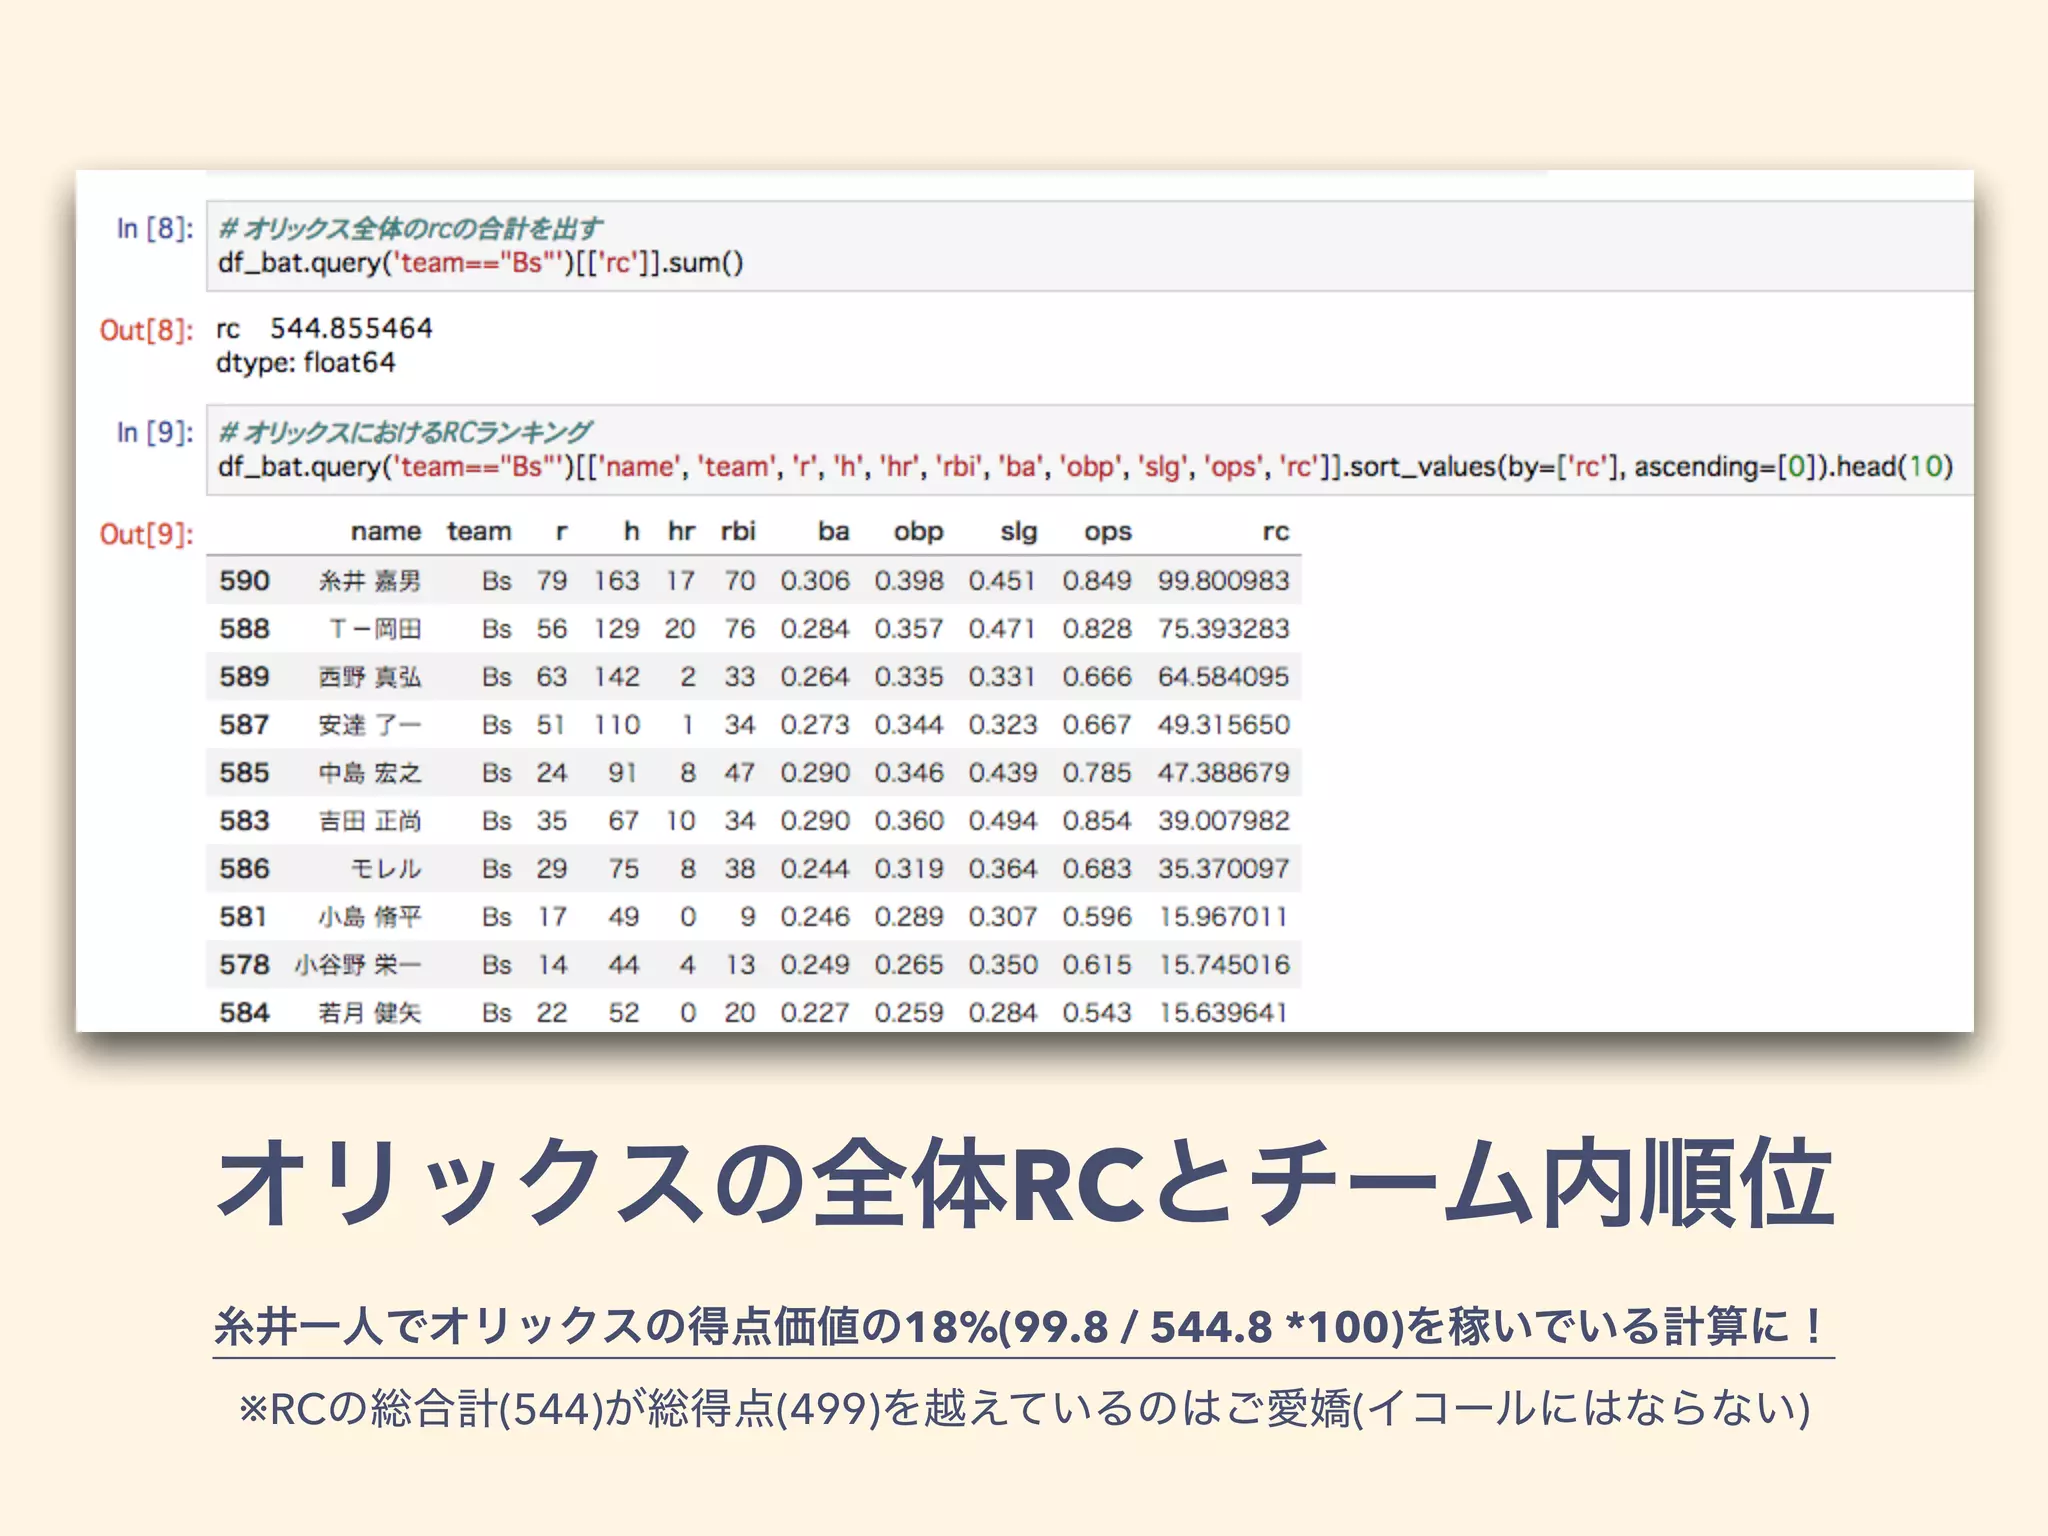
Task: Click the In [8] code cell
Action: [x=1089, y=246]
